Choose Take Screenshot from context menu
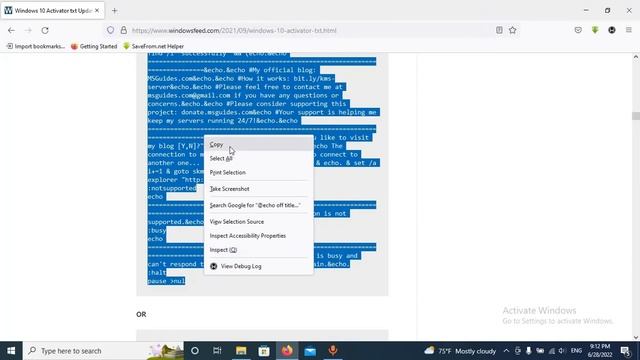Image resolution: width=640 pixels, height=360 pixels. click(258, 189)
